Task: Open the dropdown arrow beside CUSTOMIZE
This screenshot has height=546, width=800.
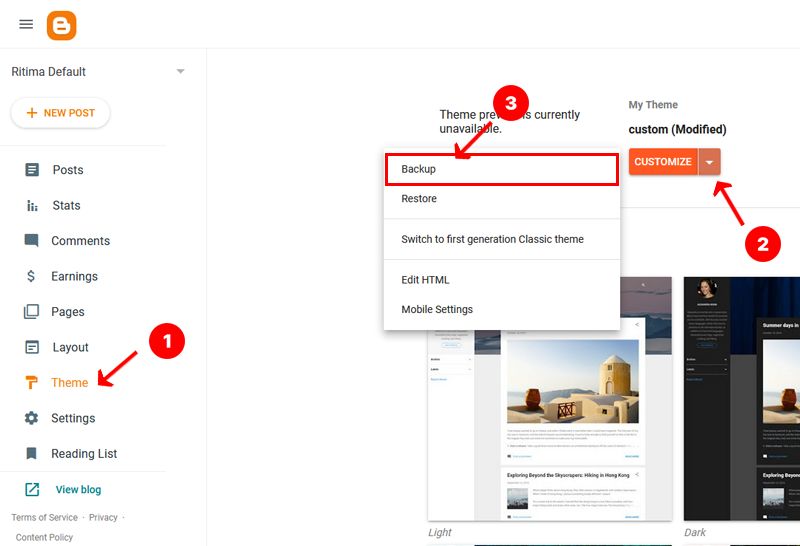Action: coord(709,162)
